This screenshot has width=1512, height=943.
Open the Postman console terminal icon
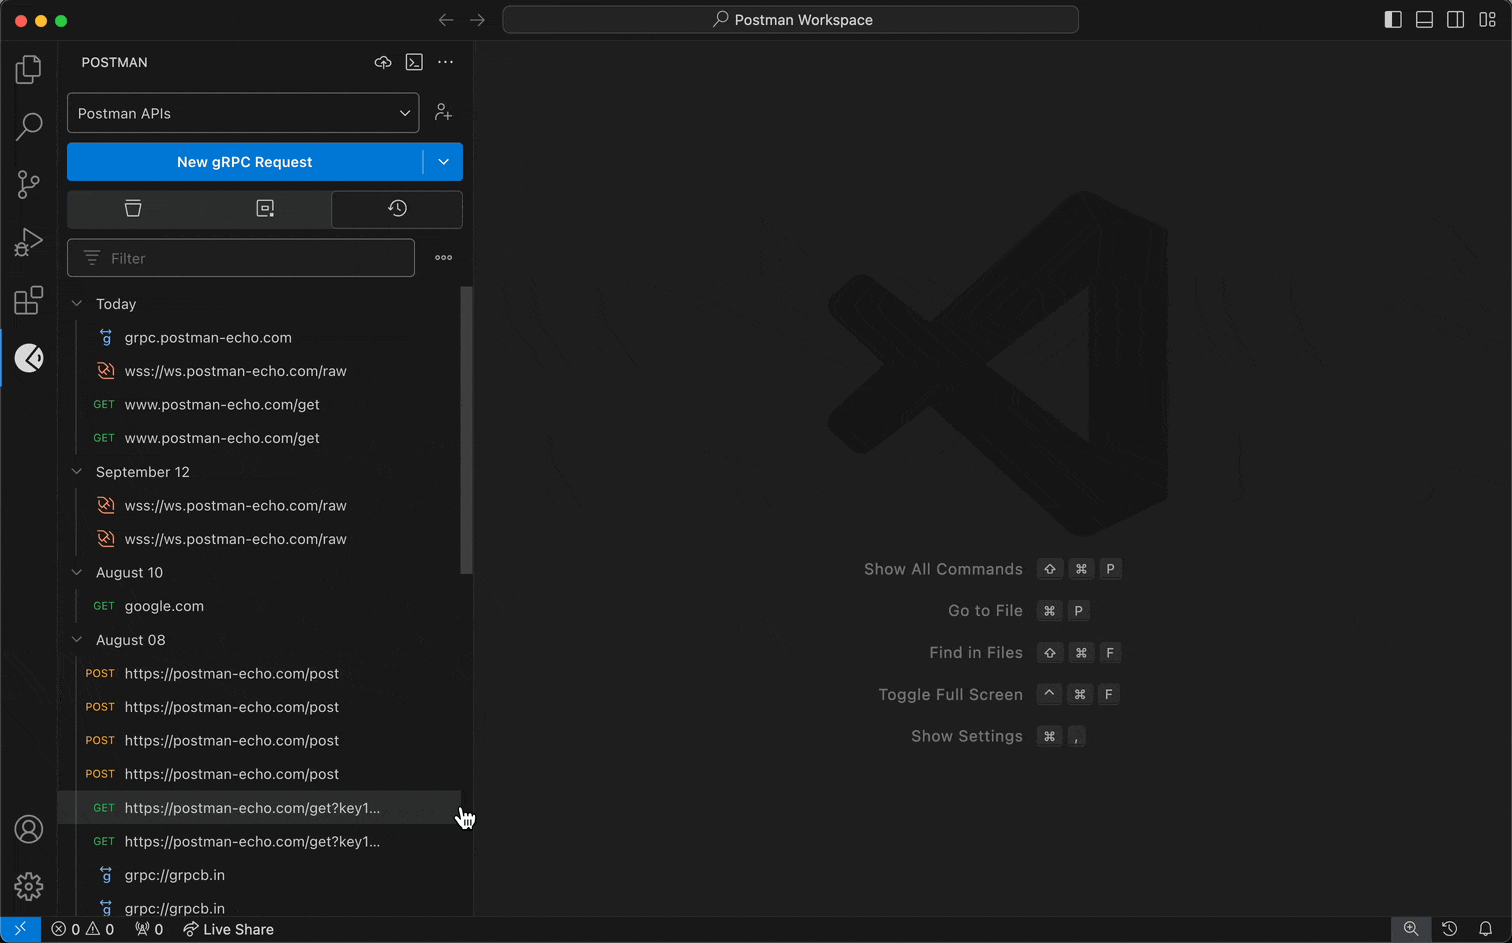414,62
